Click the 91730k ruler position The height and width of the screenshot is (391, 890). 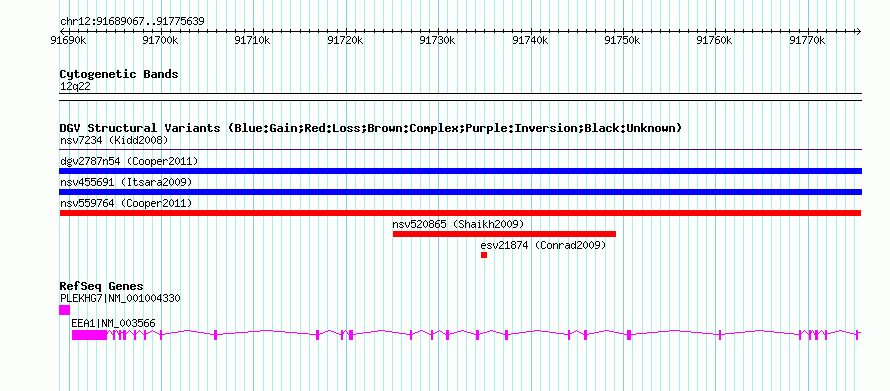pyautogui.click(x=438, y=40)
